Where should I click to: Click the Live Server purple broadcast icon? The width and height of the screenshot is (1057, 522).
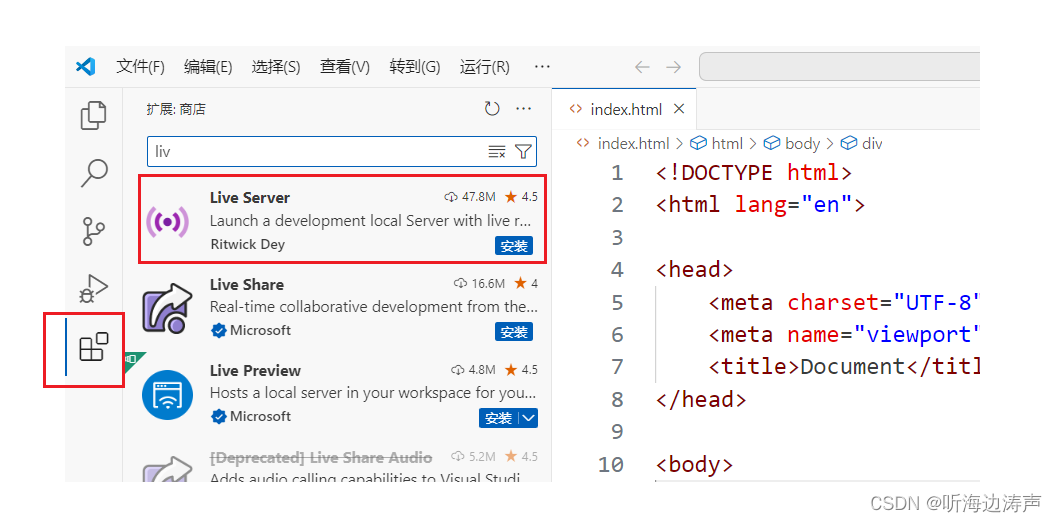coord(168,221)
